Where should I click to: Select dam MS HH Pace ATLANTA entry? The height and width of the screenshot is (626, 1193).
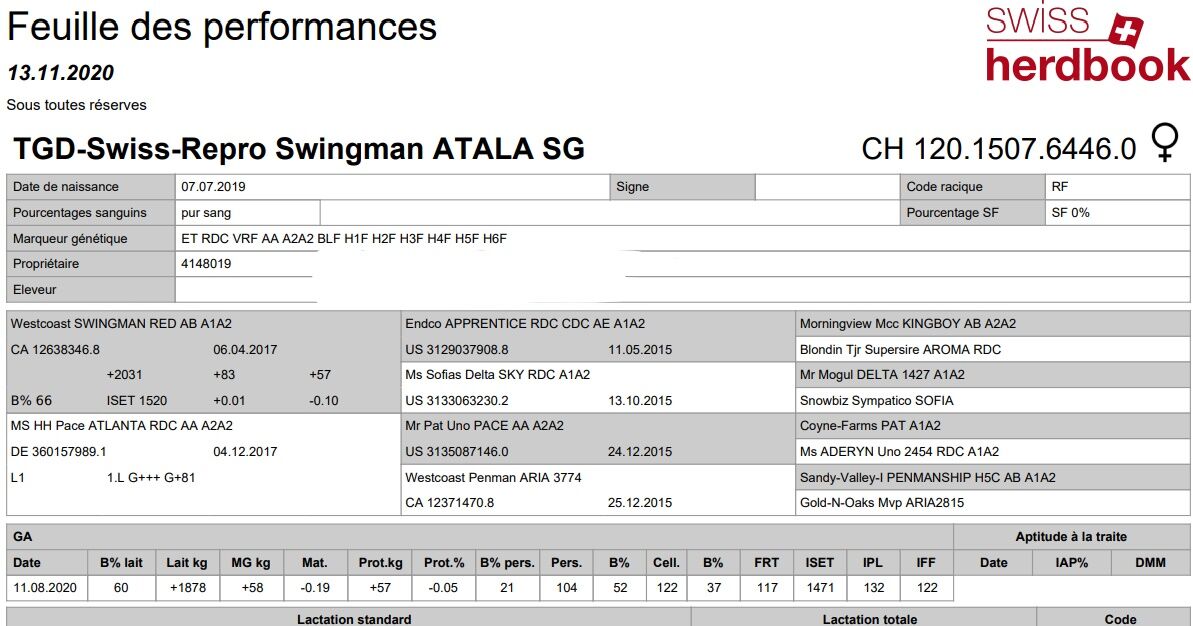coord(121,426)
